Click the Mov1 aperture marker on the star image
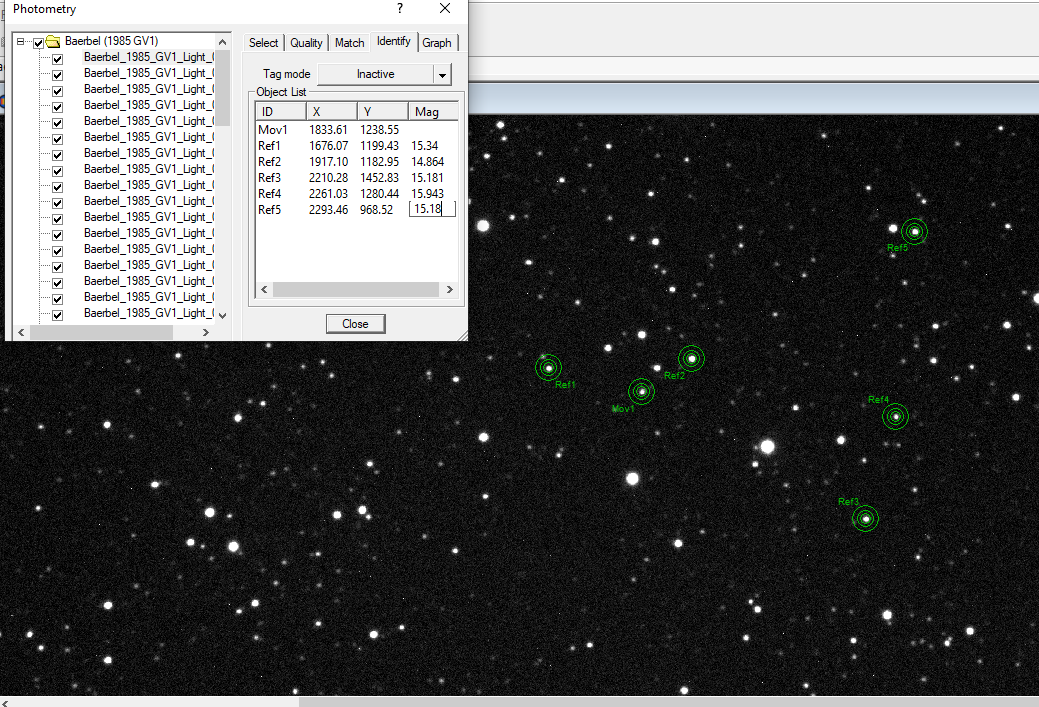This screenshot has height=707, width=1039. pos(641,392)
